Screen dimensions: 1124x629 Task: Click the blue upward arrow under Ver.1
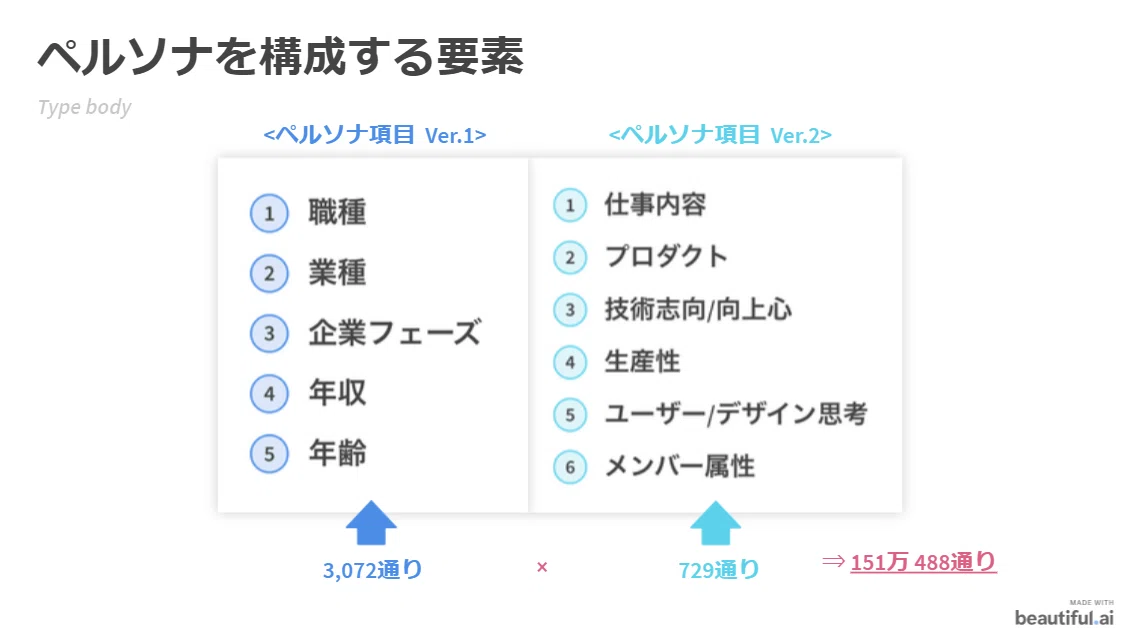click(371, 523)
